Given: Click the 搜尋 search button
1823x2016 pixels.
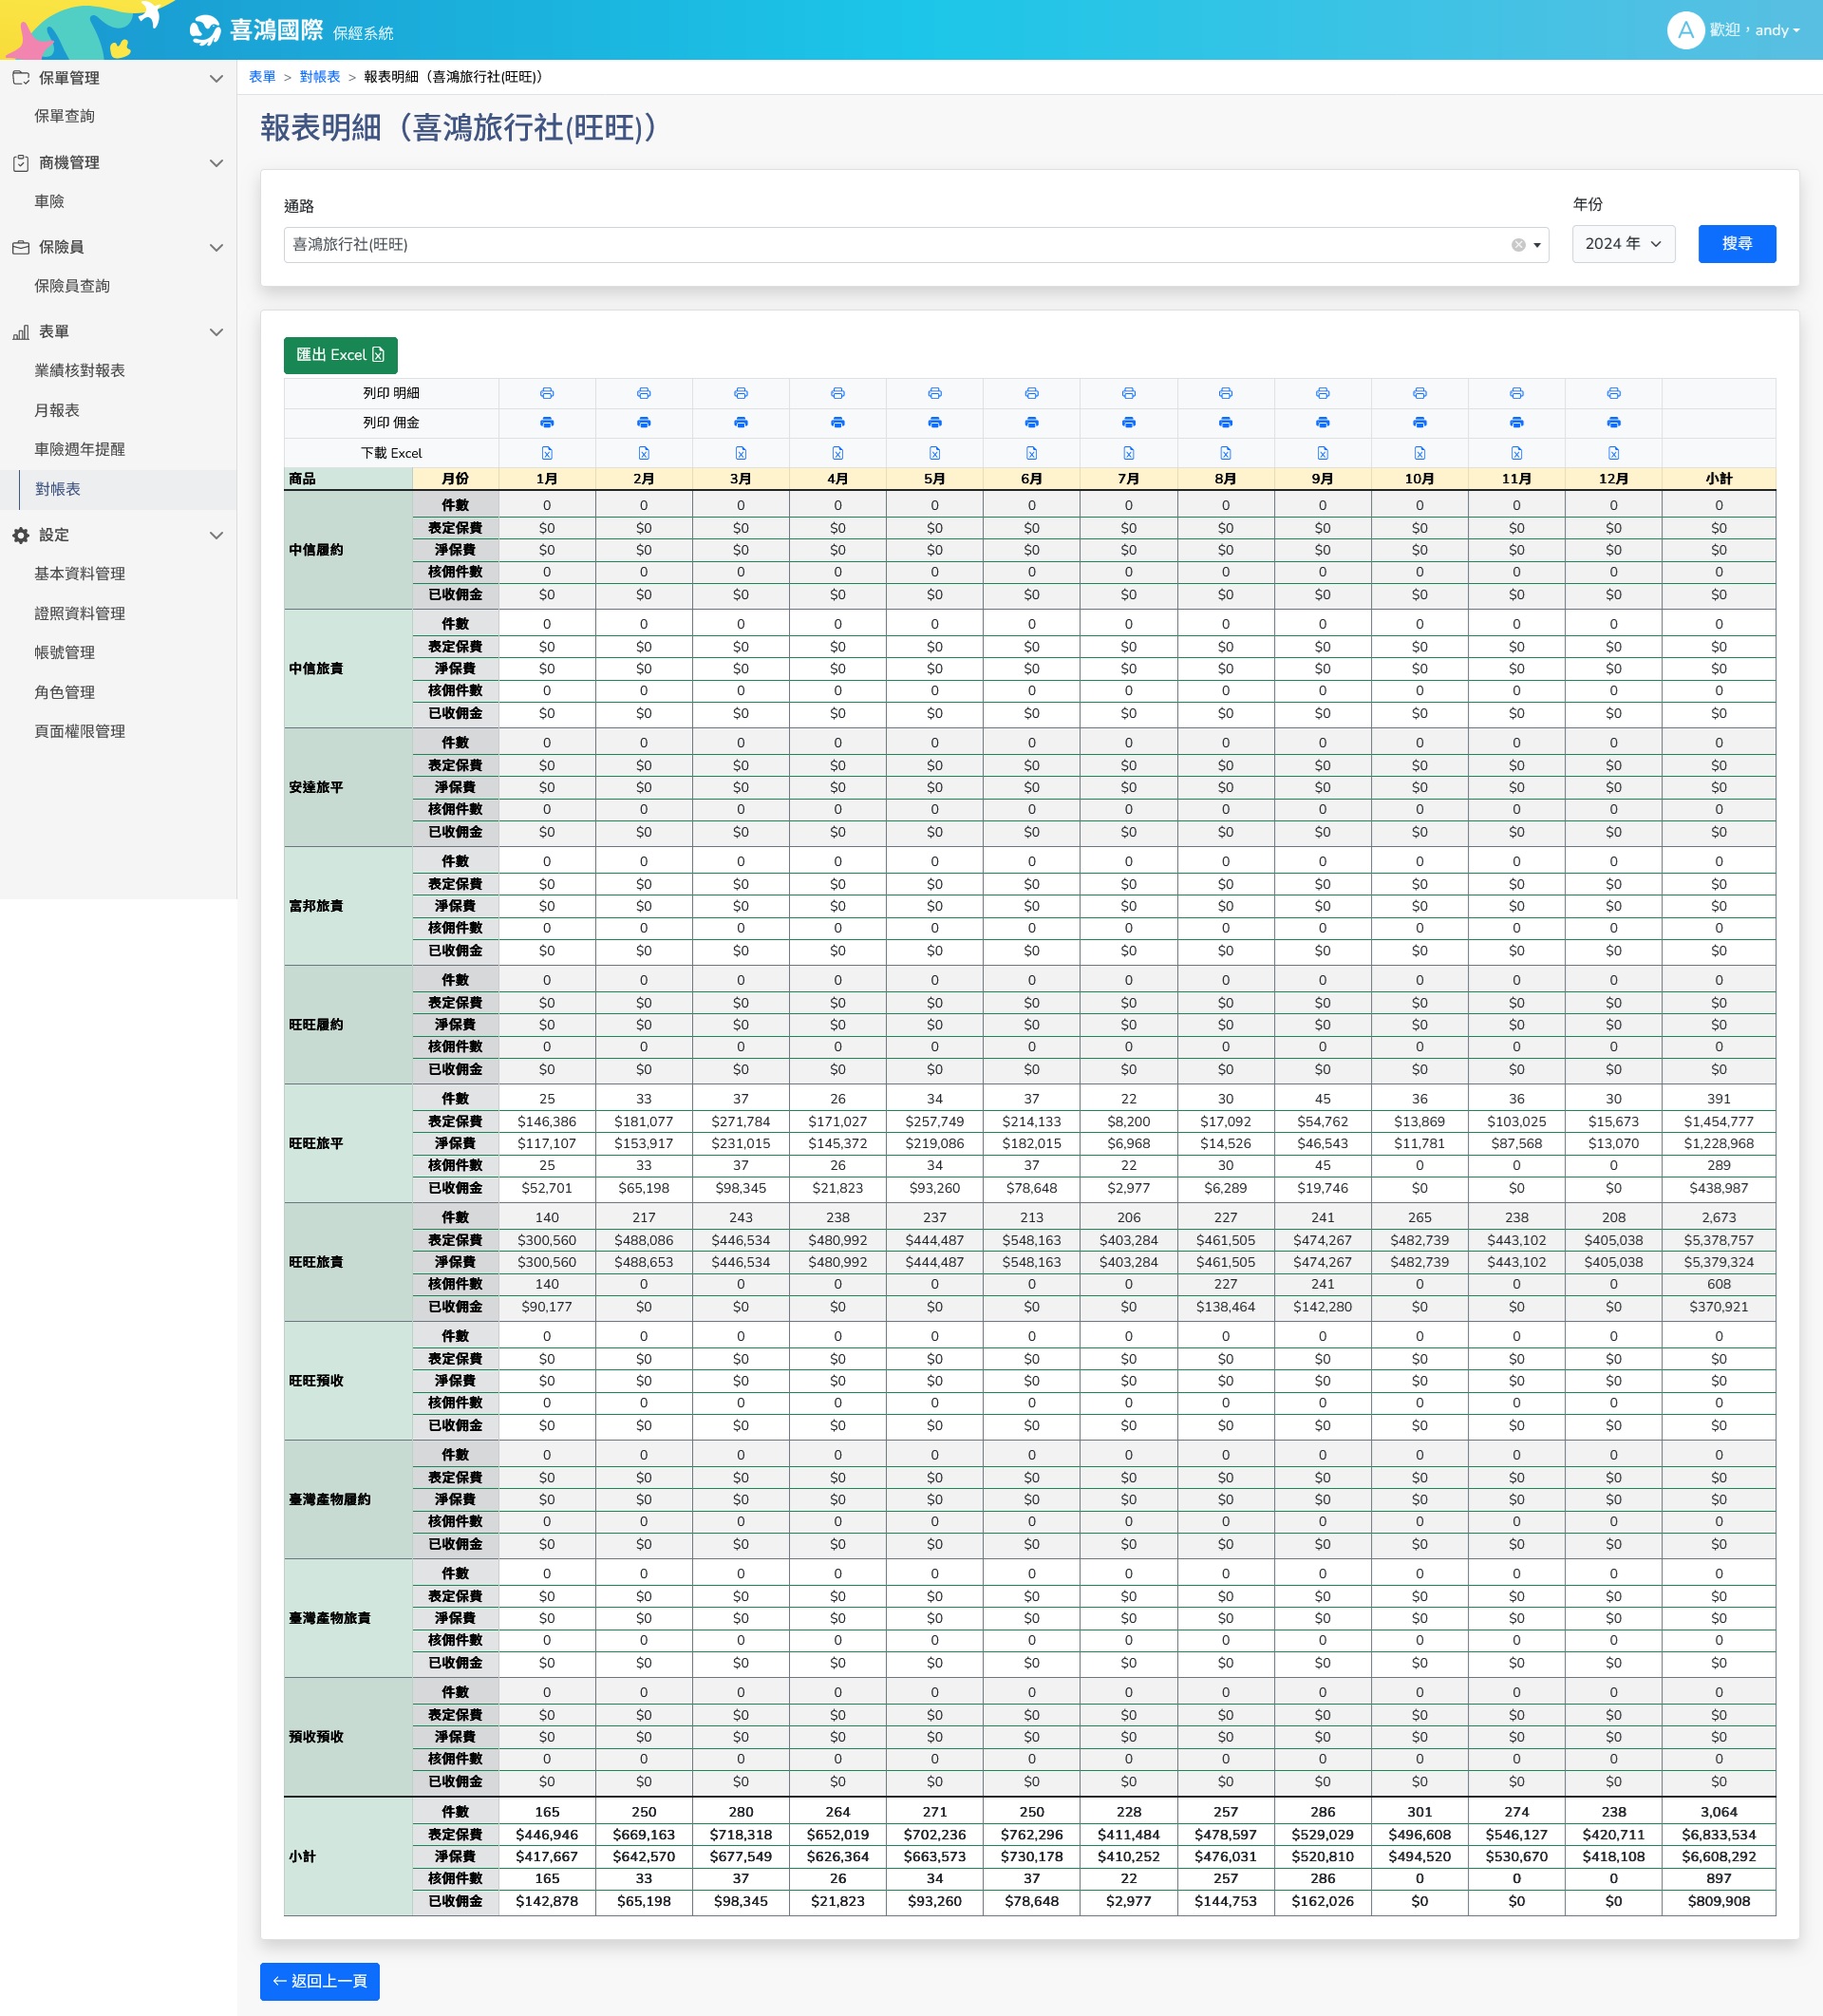Looking at the screenshot, I should 1736,244.
